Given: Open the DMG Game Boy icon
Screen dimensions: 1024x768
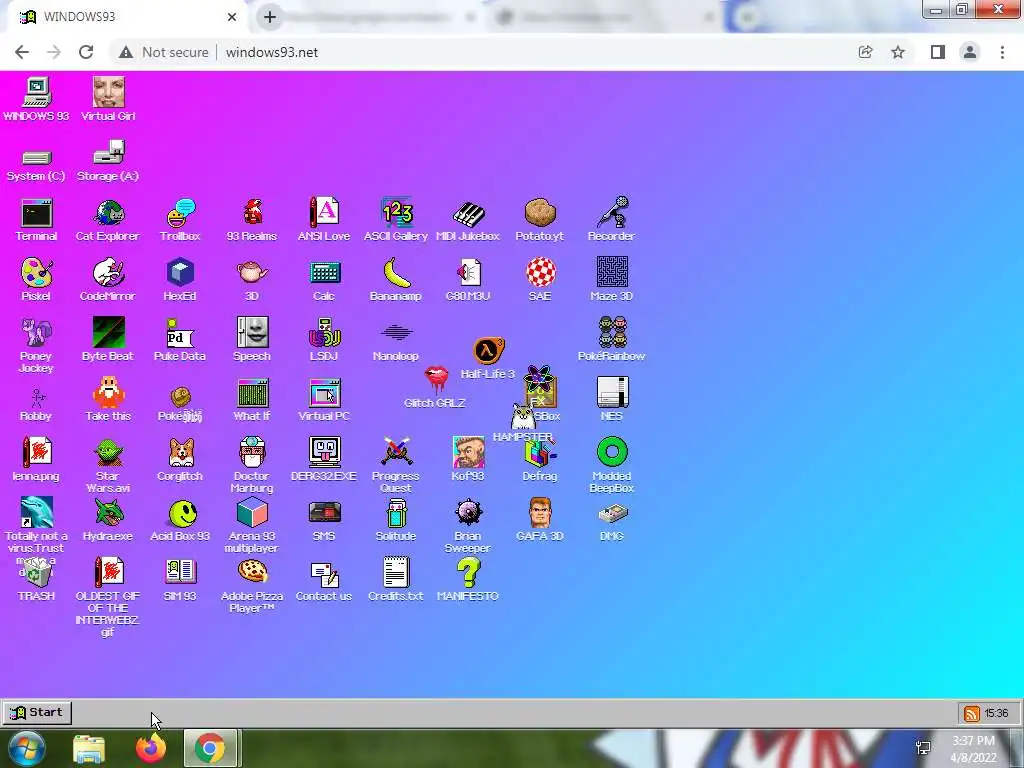Looking at the screenshot, I should 613,514.
